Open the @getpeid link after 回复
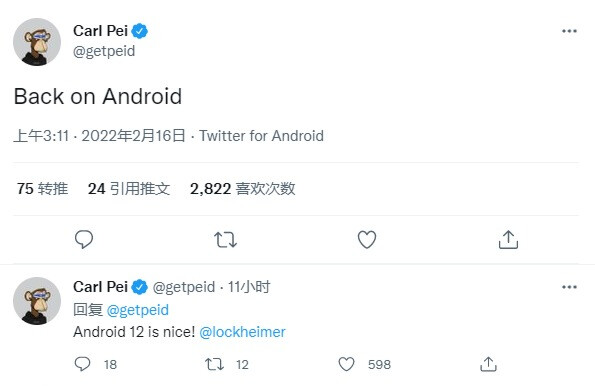Image resolution: width=595 pixels, height=386 pixels. (x=138, y=310)
